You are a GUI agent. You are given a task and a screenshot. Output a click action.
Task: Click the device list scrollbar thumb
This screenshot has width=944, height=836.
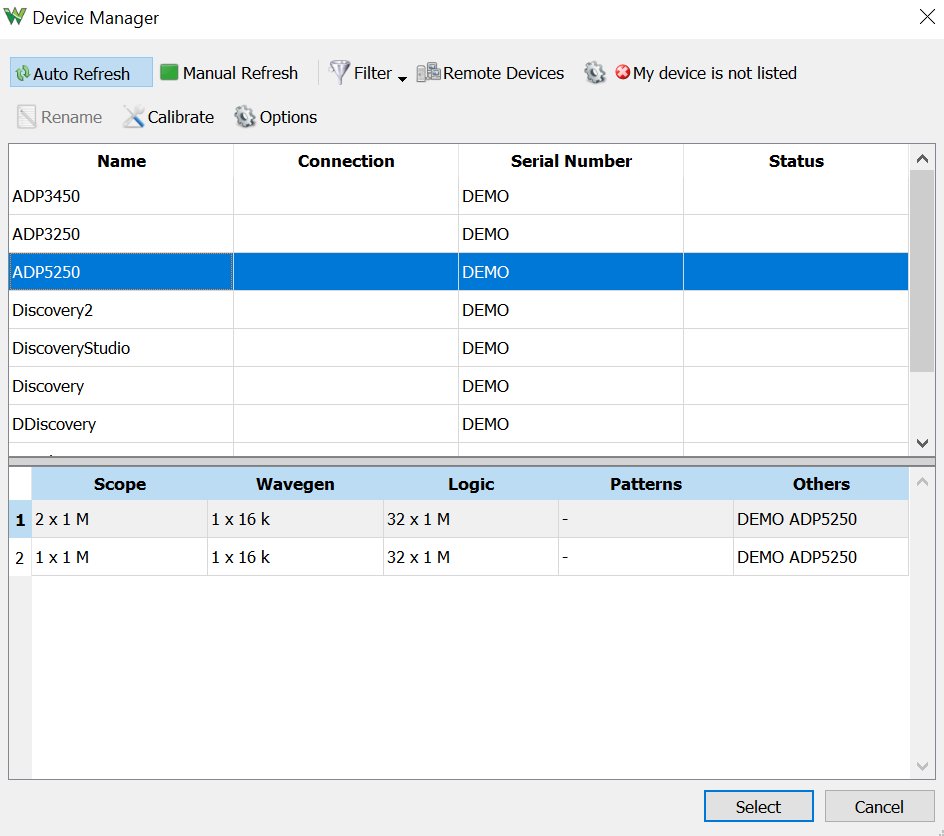point(922,271)
